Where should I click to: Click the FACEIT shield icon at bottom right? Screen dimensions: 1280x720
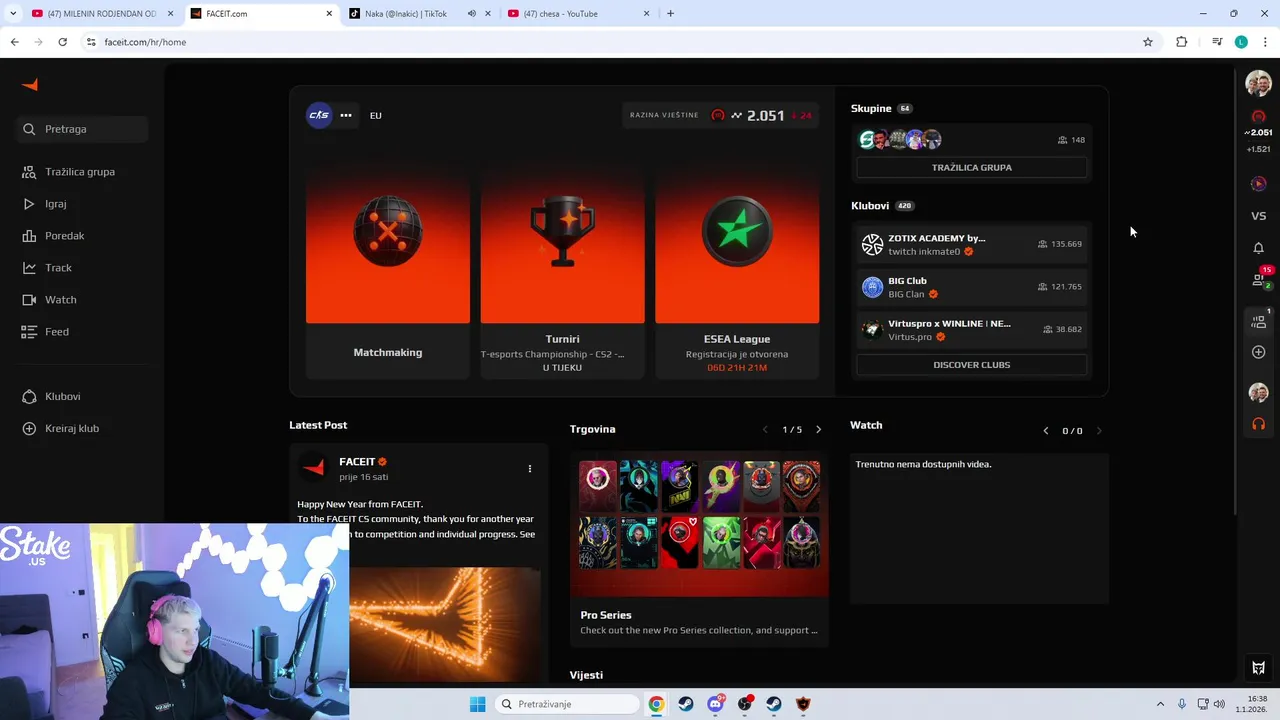pyautogui.click(x=1258, y=668)
